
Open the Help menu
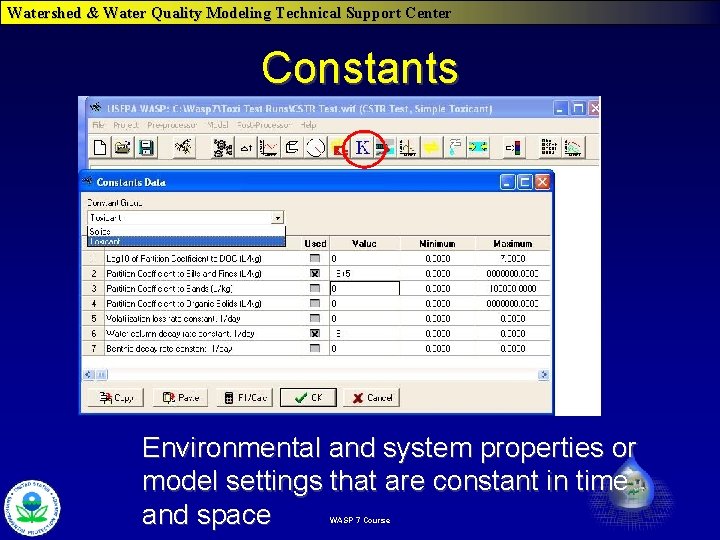pos(309,124)
